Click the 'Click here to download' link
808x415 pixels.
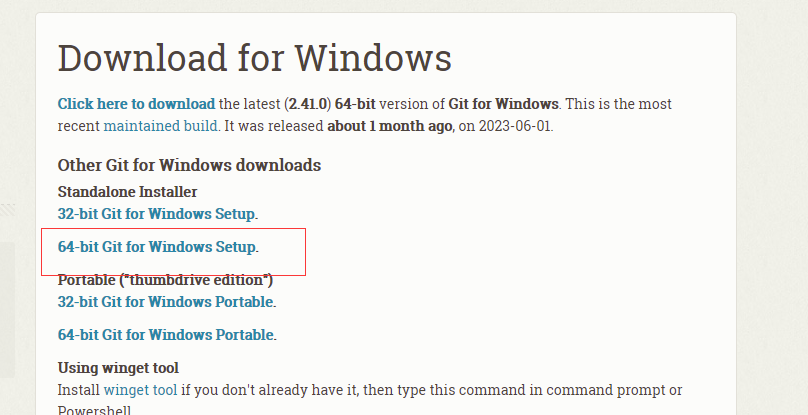coord(136,104)
